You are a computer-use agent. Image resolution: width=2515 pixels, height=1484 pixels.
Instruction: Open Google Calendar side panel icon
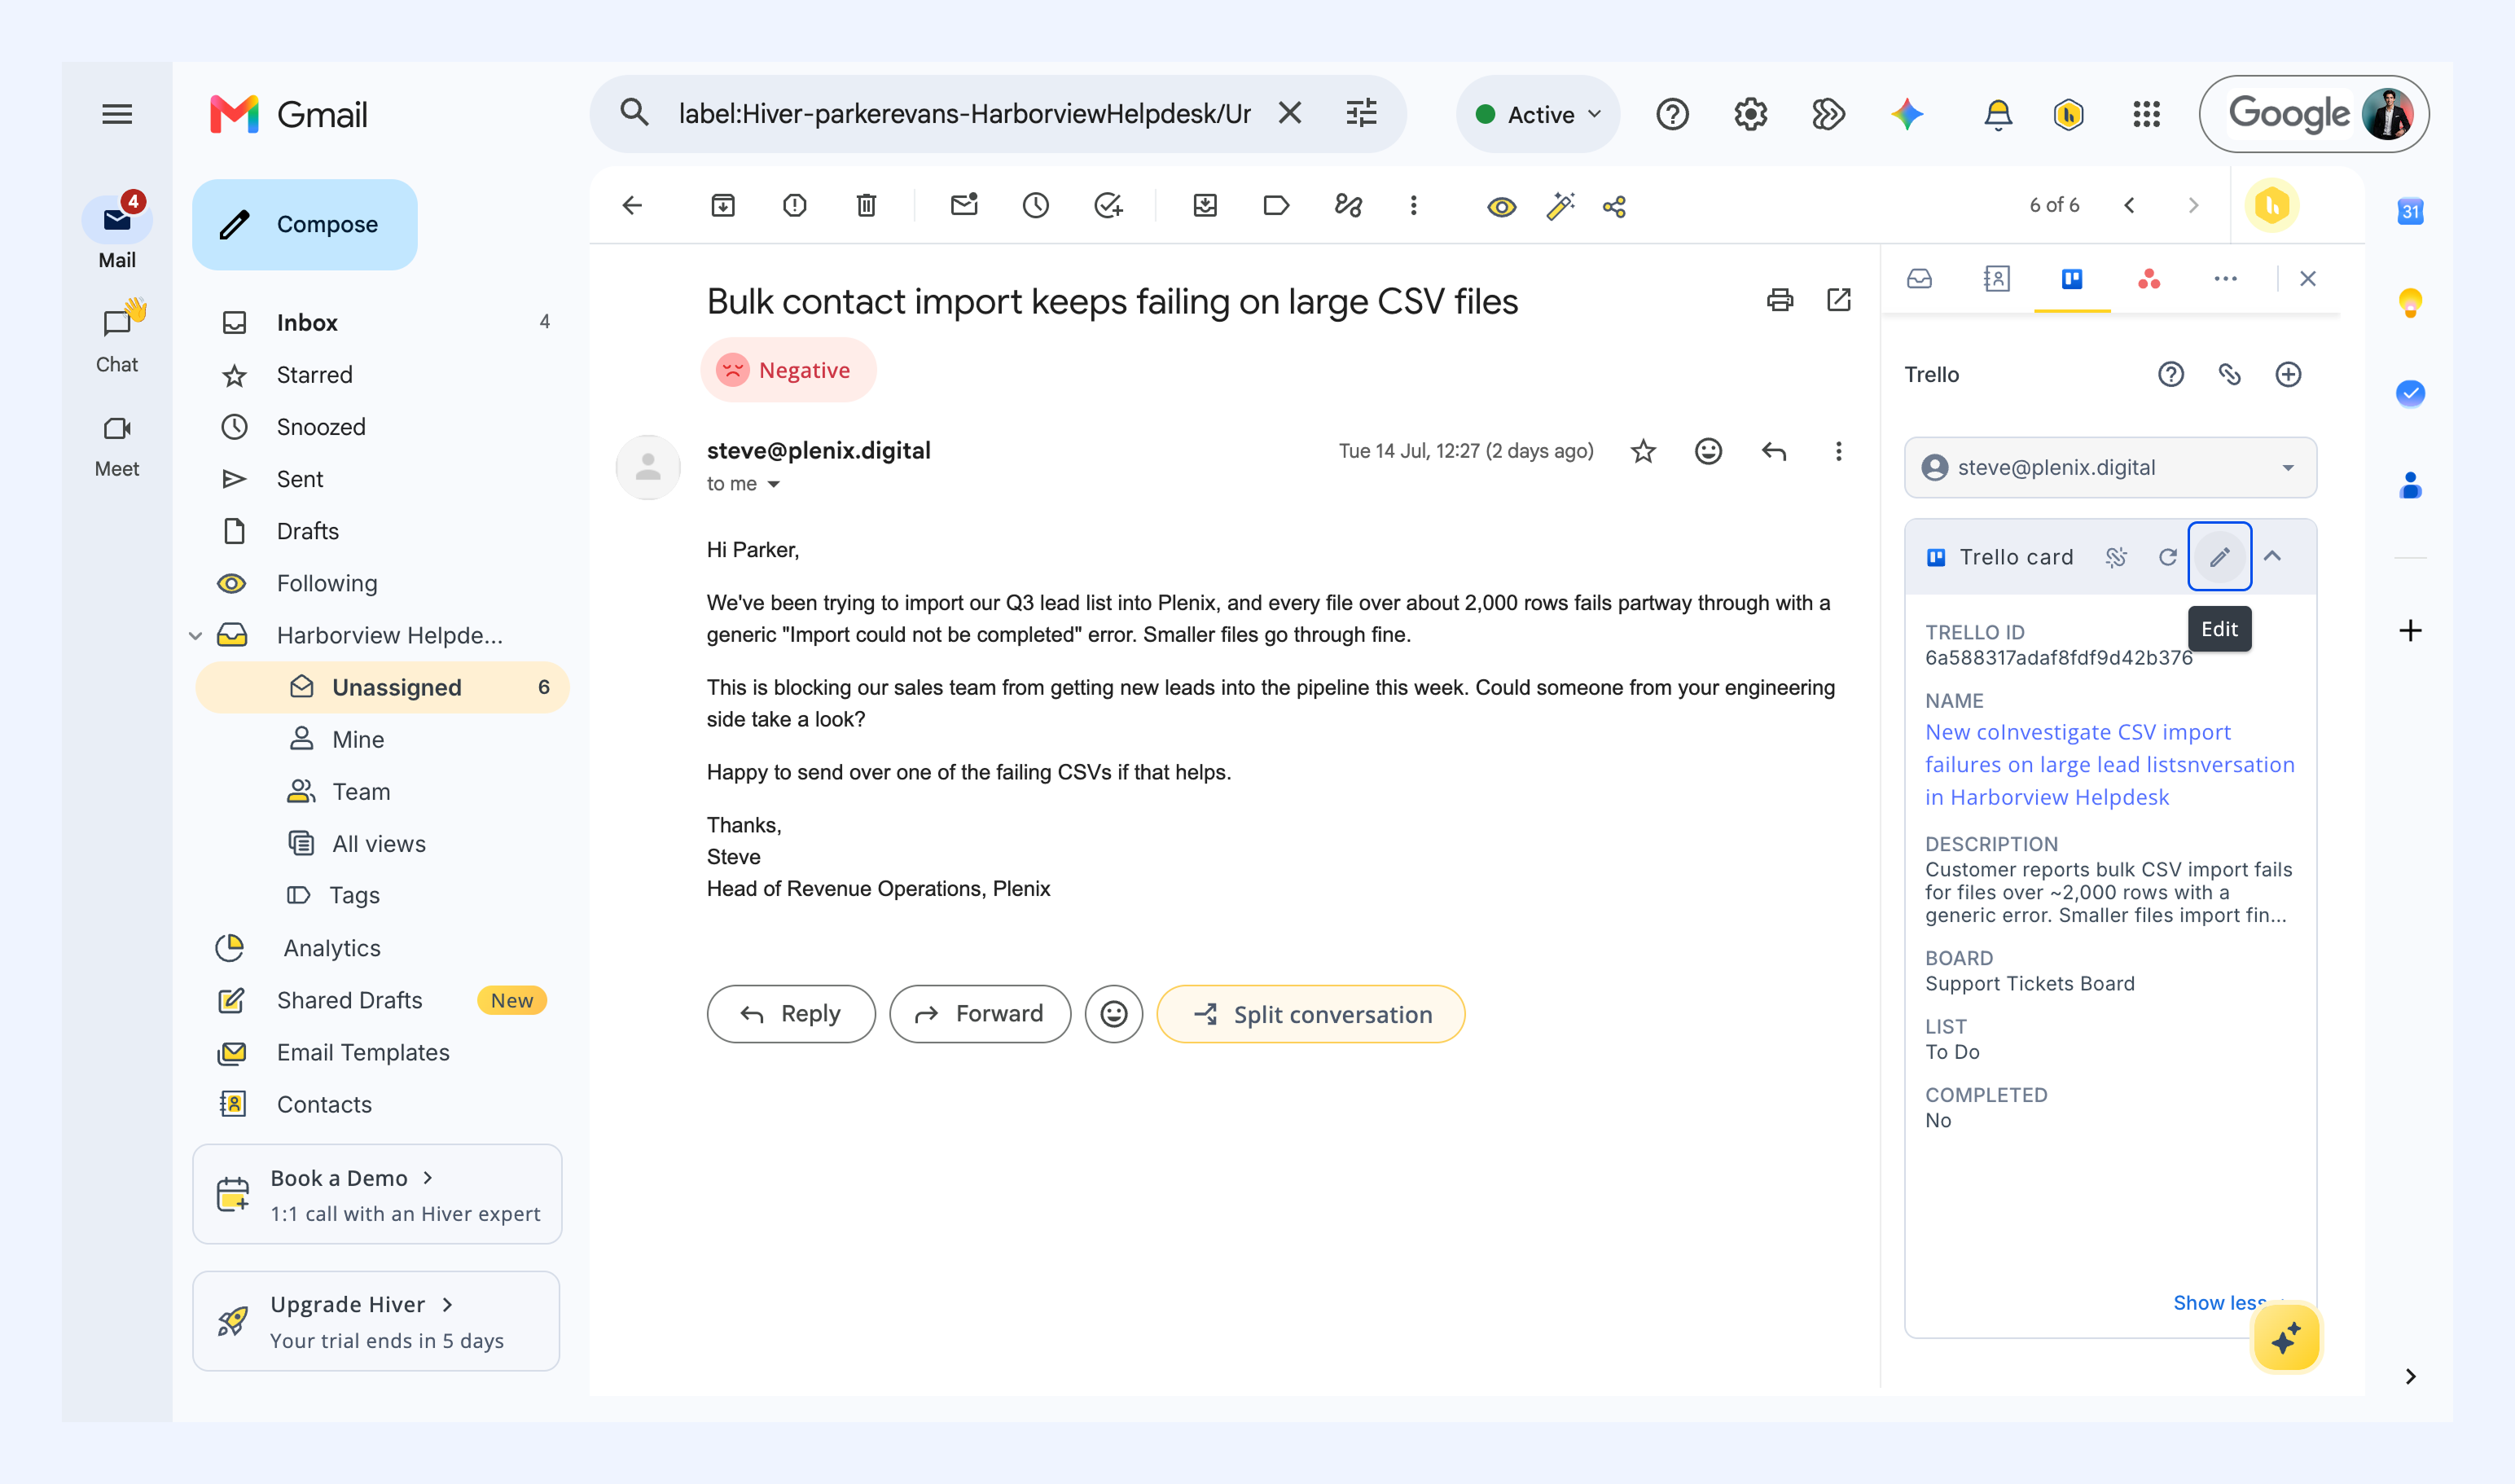click(2410, 211)
